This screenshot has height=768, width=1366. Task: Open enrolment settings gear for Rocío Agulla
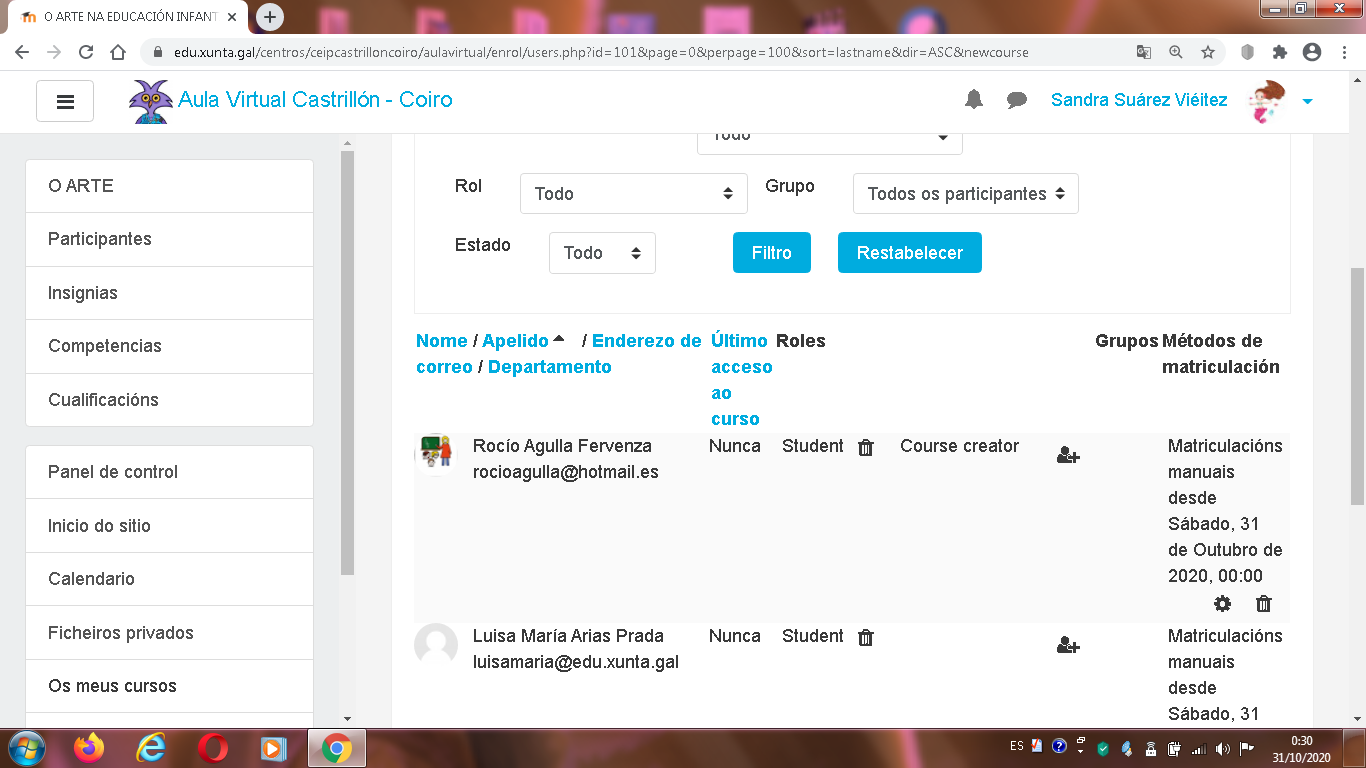tap(1222, 604)
